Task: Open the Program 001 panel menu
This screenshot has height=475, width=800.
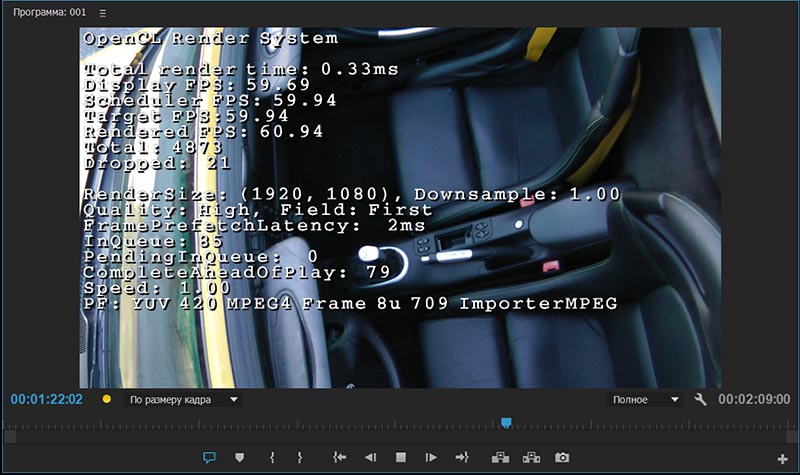Action: pyautogui.click(x=103, y=13)
